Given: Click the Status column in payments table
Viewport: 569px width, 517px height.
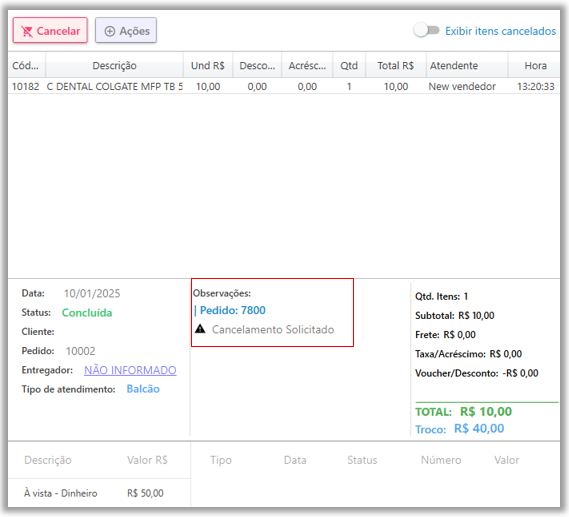Looking at the screenshot, I should pos(362,460).
